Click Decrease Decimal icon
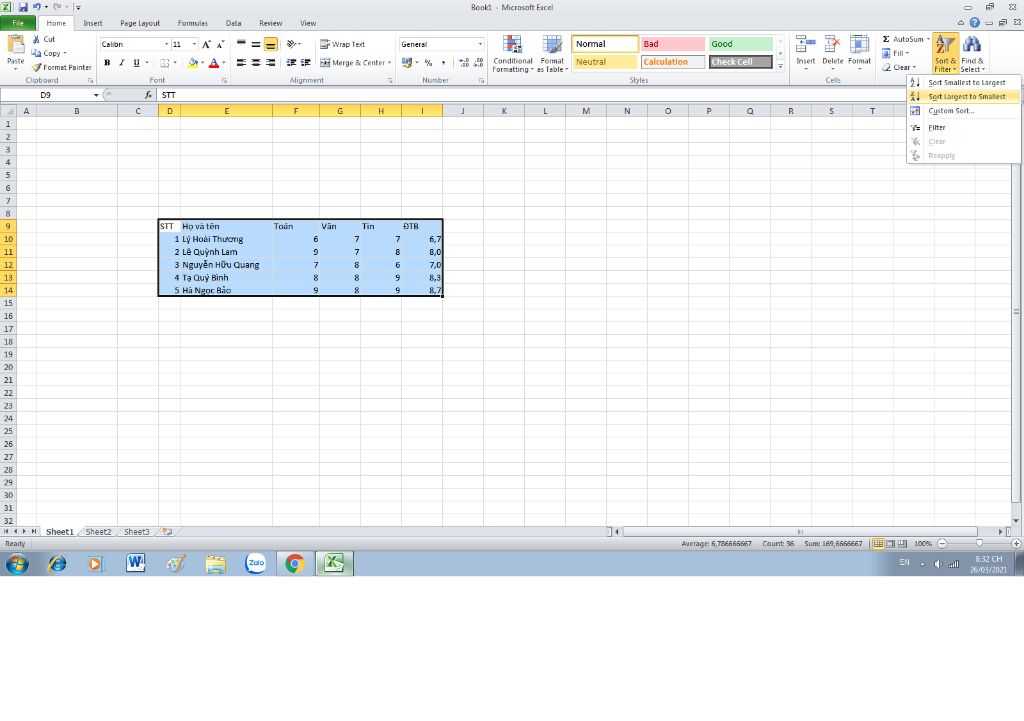This screenshot has height=721, width=1024. pos(479,63)
